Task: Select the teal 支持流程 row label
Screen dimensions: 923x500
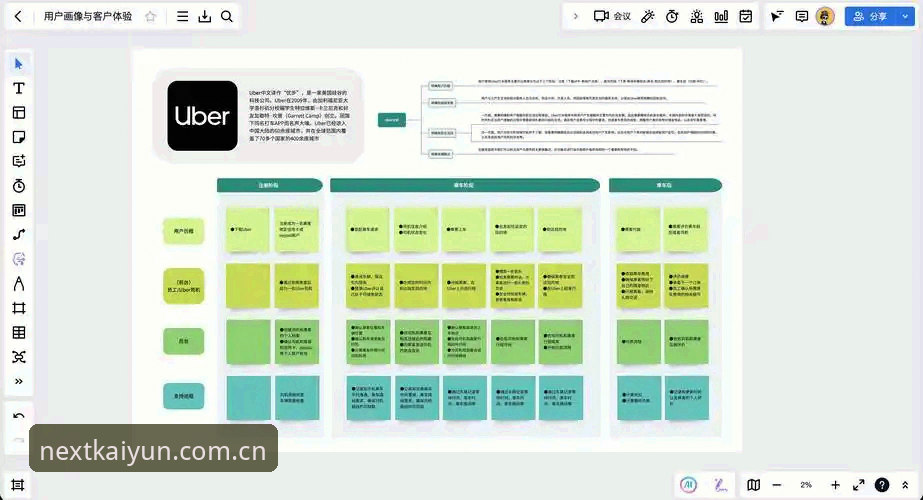Action: (x=184, y=396)
